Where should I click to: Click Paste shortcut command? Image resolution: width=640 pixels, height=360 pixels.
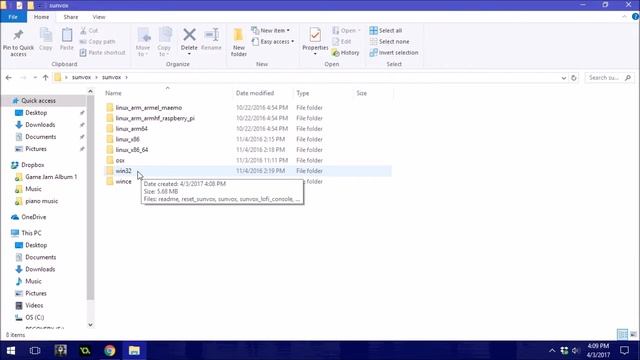coord(102,53)
